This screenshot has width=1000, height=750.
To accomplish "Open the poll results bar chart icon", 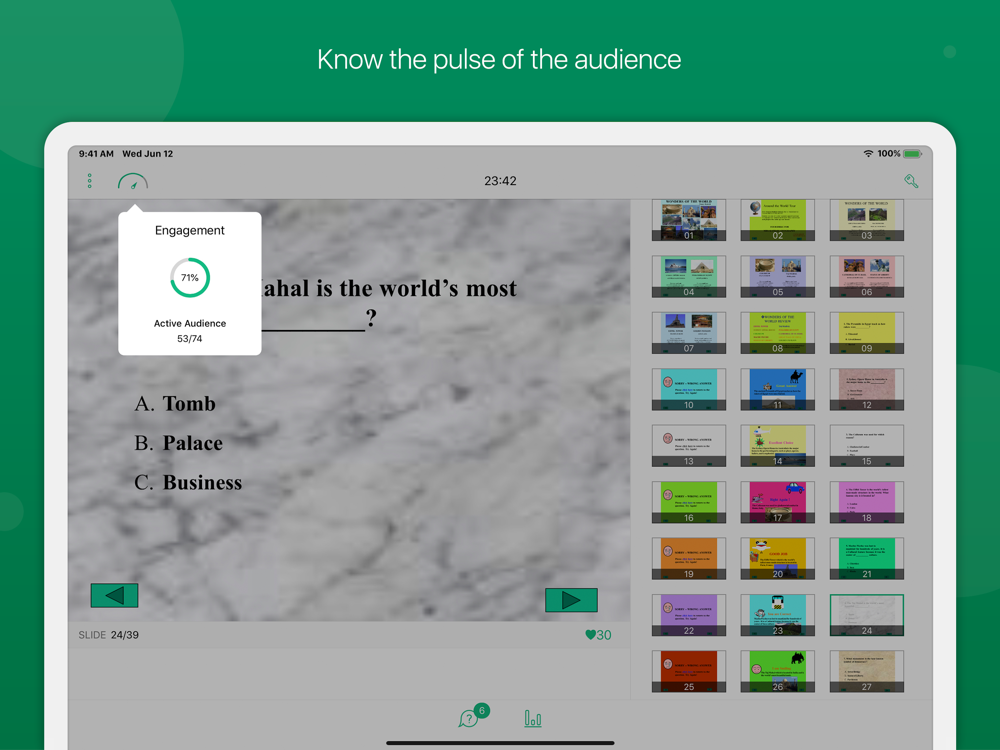I will tap(533, 719).
